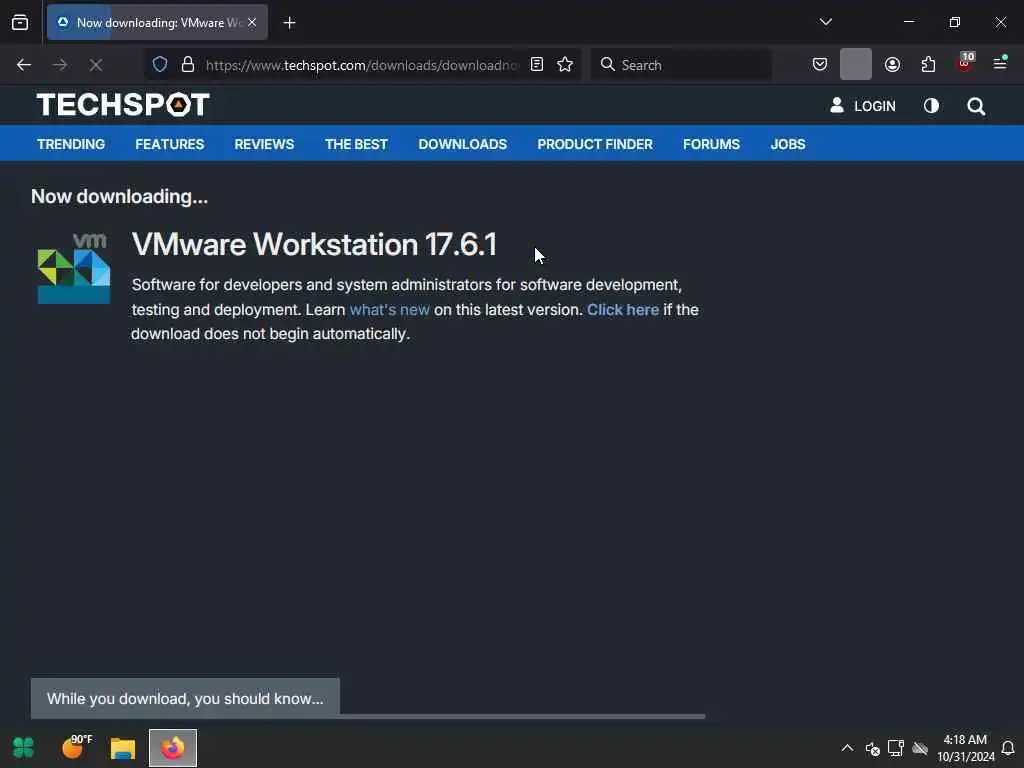This screenshot has width=1024, height=768.
Task: Click the gray toolbar button beside Pocket
Action: click(856, 64)
